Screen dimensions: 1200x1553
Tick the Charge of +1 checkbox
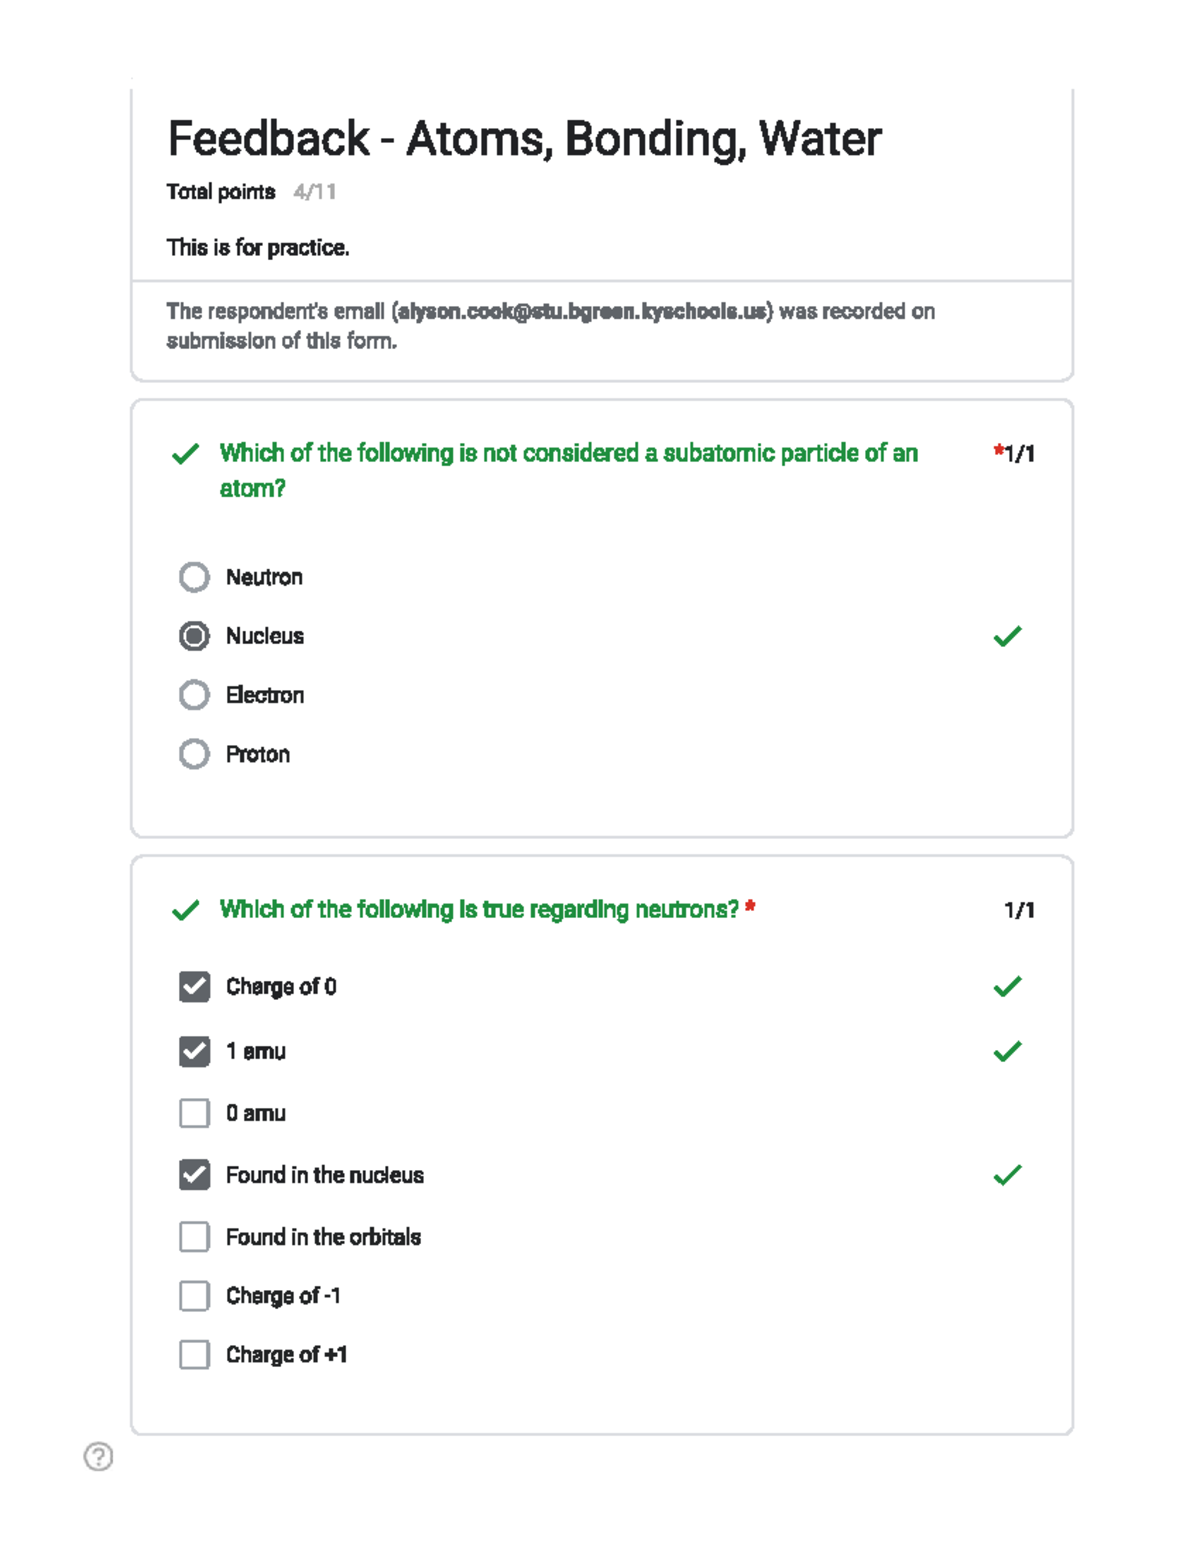194,1355
